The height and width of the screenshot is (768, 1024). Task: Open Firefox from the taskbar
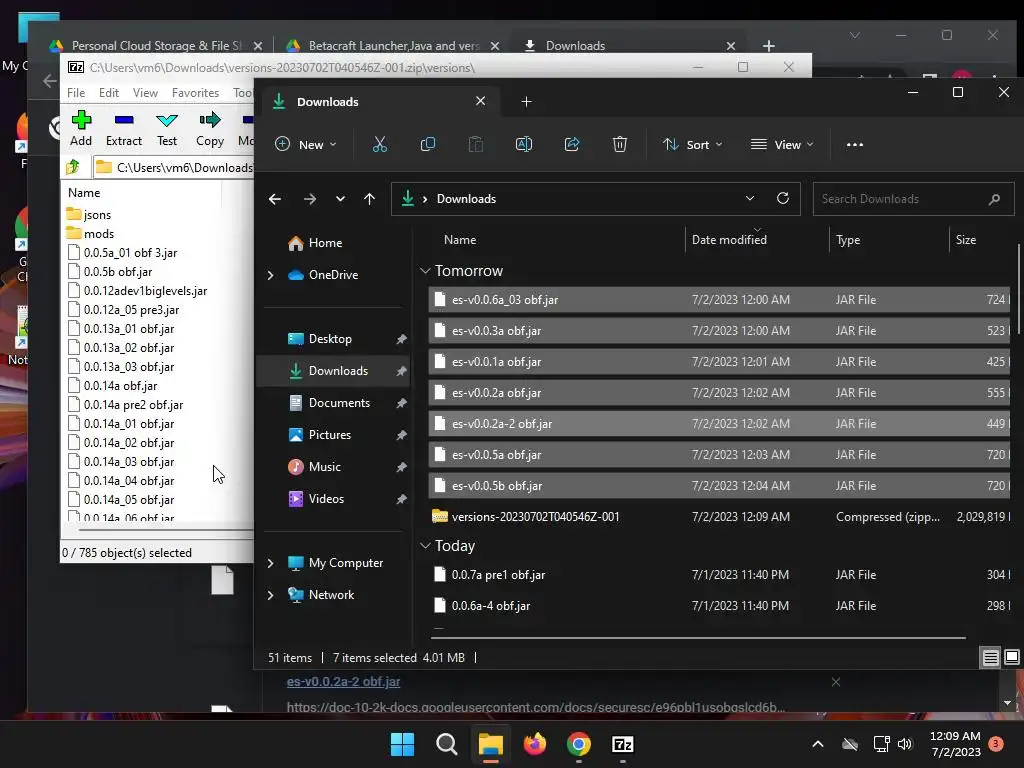click(535, 744)
